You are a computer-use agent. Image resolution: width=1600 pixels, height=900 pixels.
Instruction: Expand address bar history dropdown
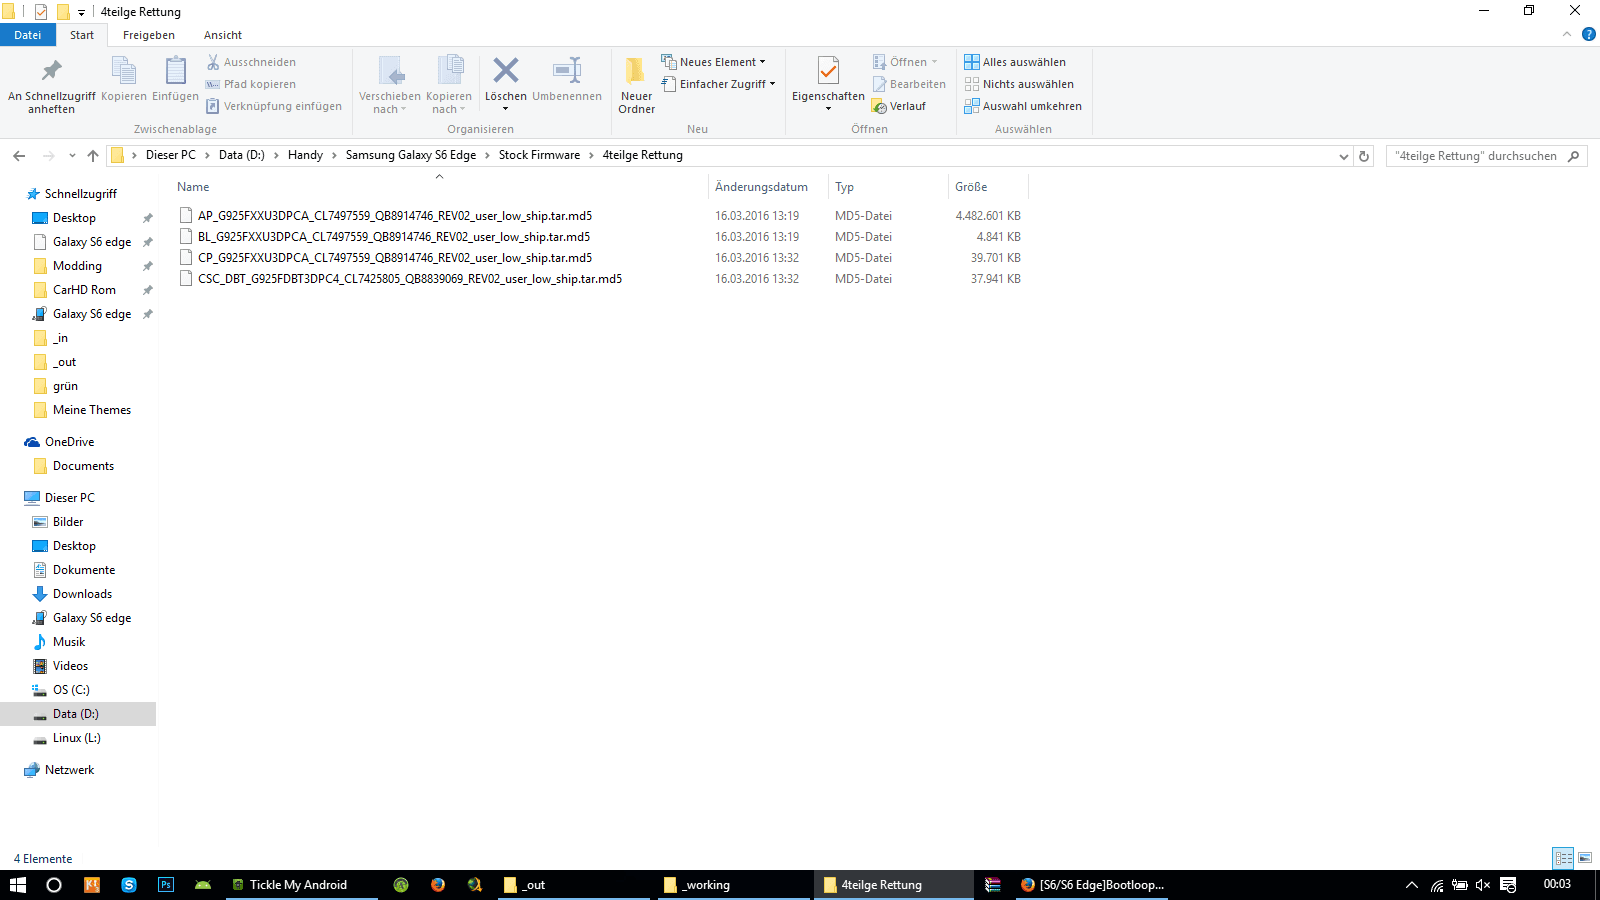[1343, 156]
